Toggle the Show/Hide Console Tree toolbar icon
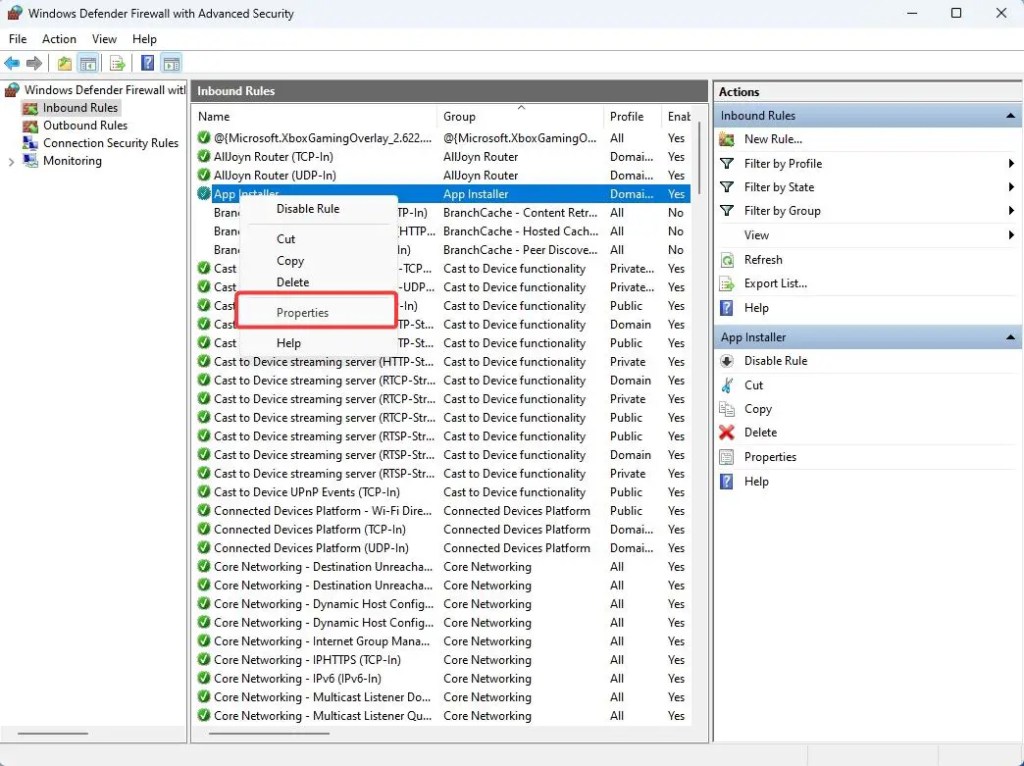Image resolution: width=1024 pixels, height=766 pixels. (88, 63)
